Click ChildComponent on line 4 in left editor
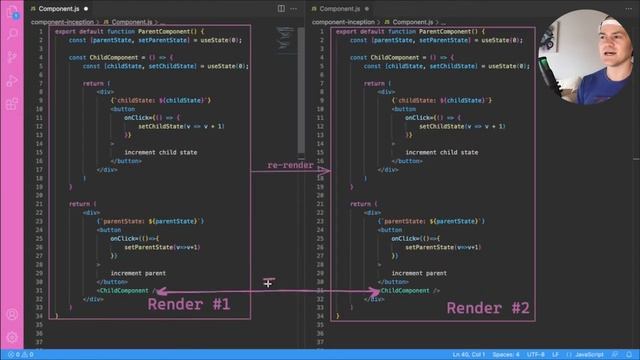The width and height of the screenshot is (640, 360). click(x=114, y=58)
